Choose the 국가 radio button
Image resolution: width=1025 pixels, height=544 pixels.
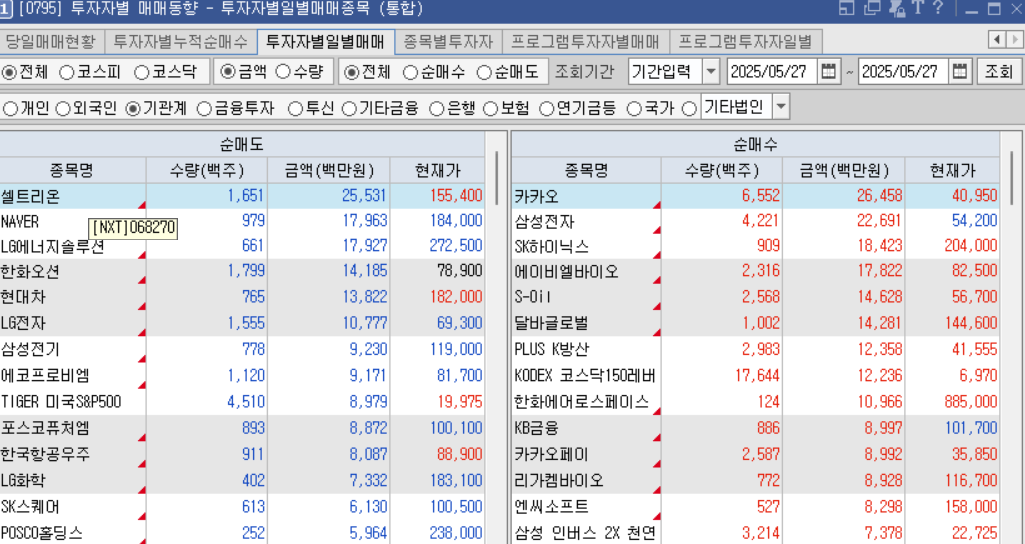tap(634, 109)
